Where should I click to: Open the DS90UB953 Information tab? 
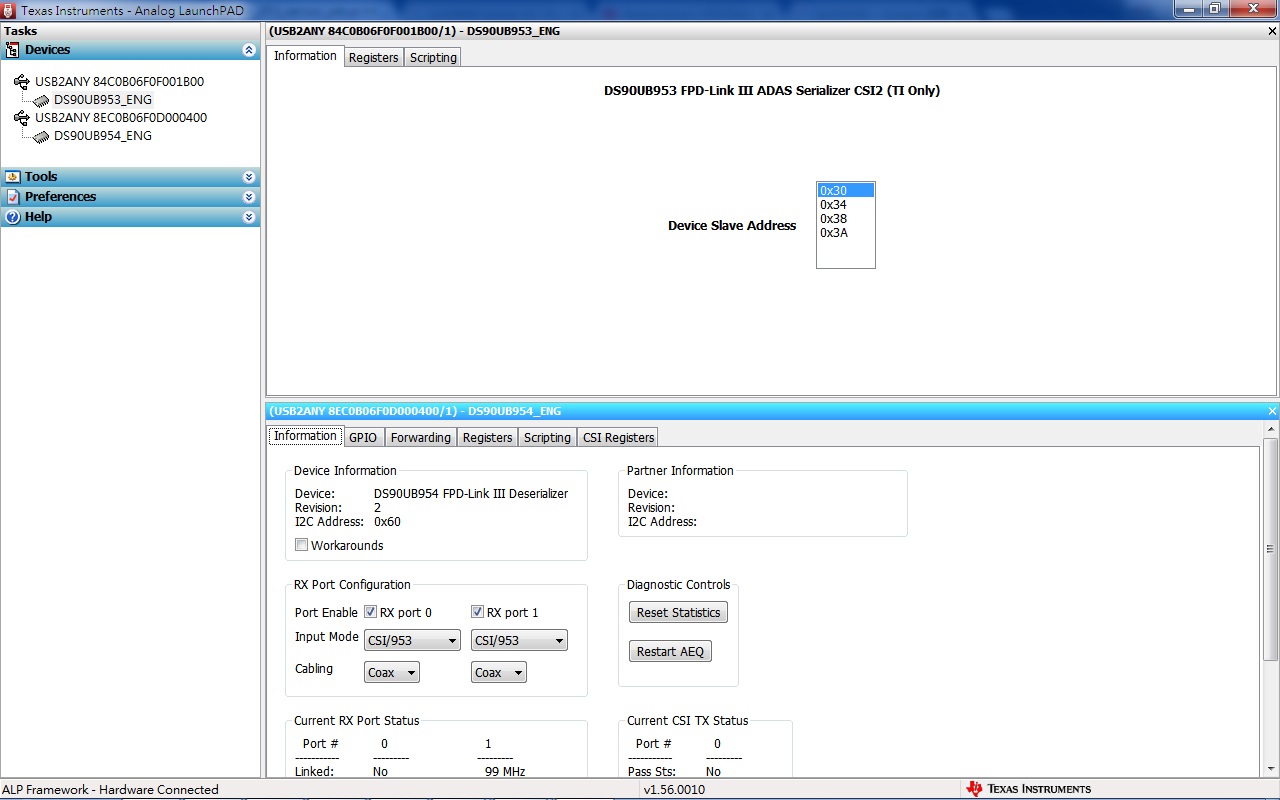305,56
